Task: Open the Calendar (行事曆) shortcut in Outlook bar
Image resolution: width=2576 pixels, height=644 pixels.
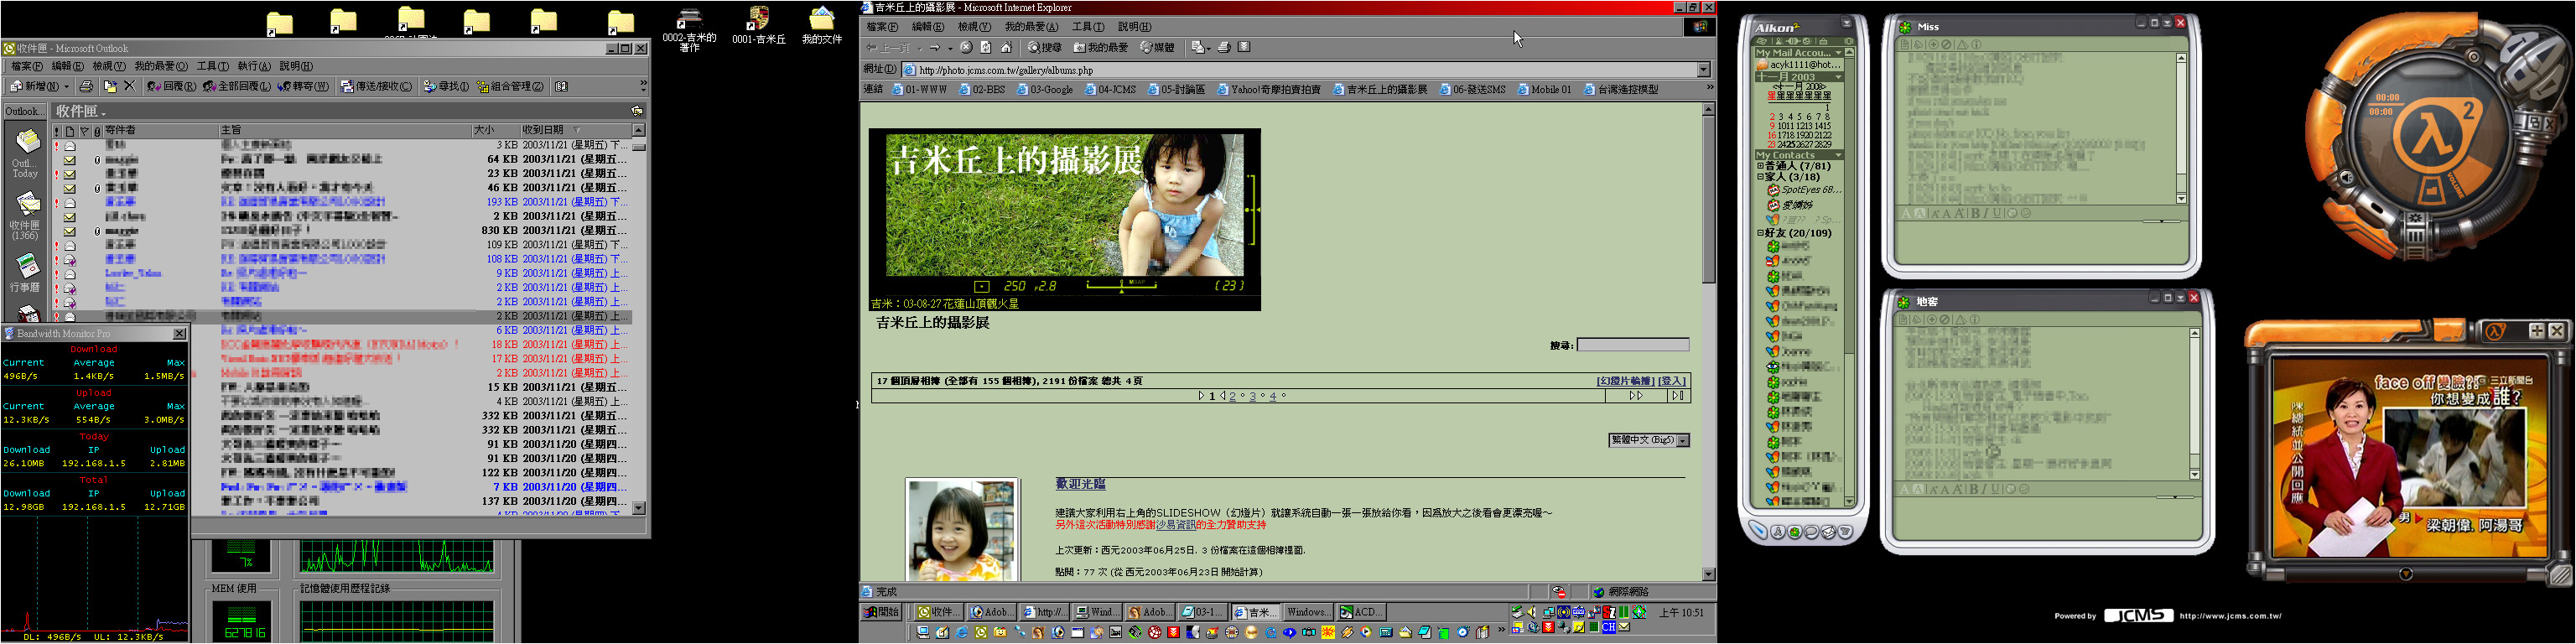Action: click(26, 272)
